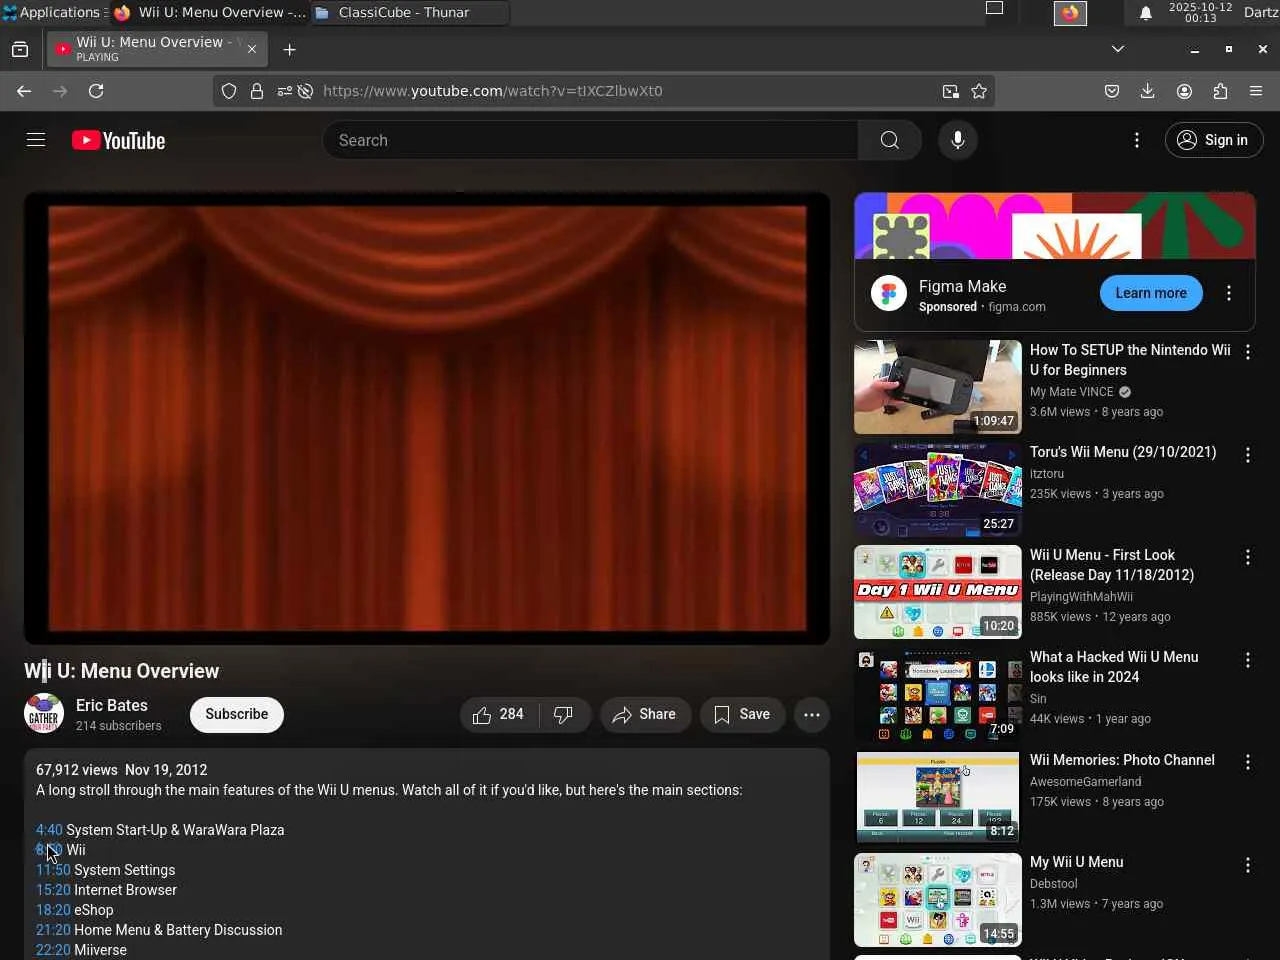Go back one page in Firefox
Image resolution: width=1280 pixels, height=960 pixels.
click(24, 91)
